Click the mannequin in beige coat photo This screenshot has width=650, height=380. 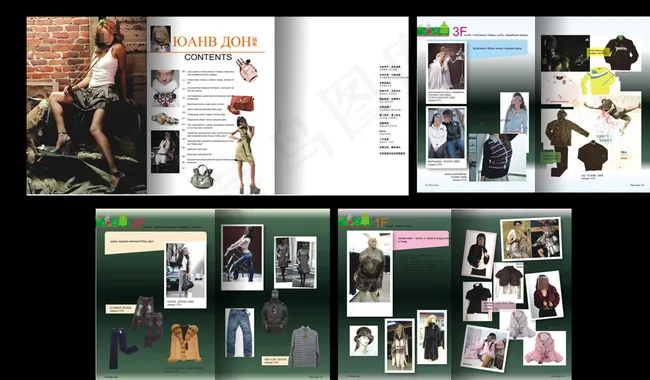[x=400, y=345]
